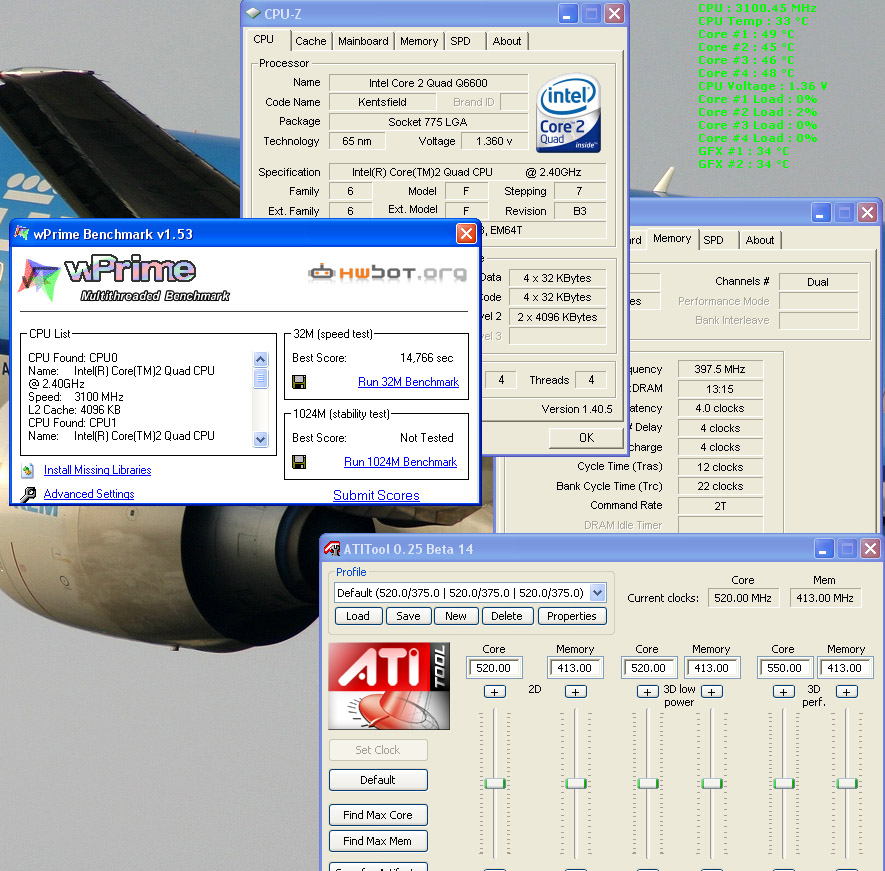Switch to CPU tab in CPU-Z
This screenshot has width=885, height=871.
point(264,40)
